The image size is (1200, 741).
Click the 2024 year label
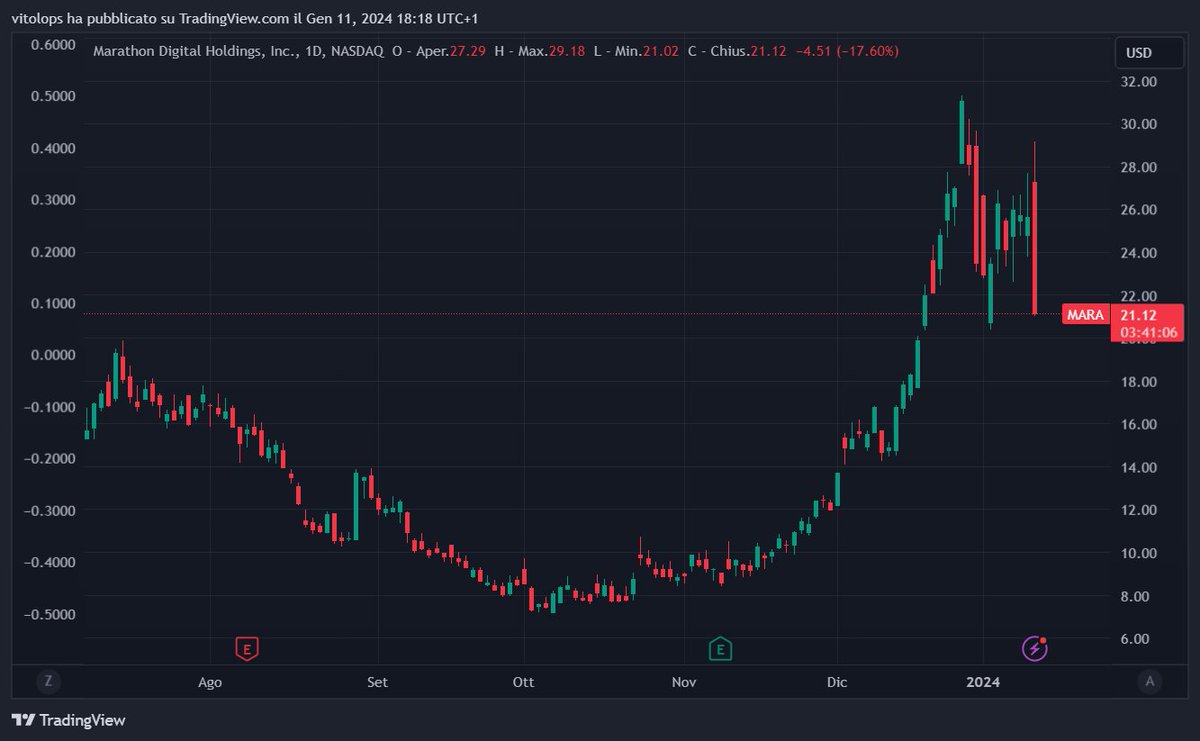point(983,682)
